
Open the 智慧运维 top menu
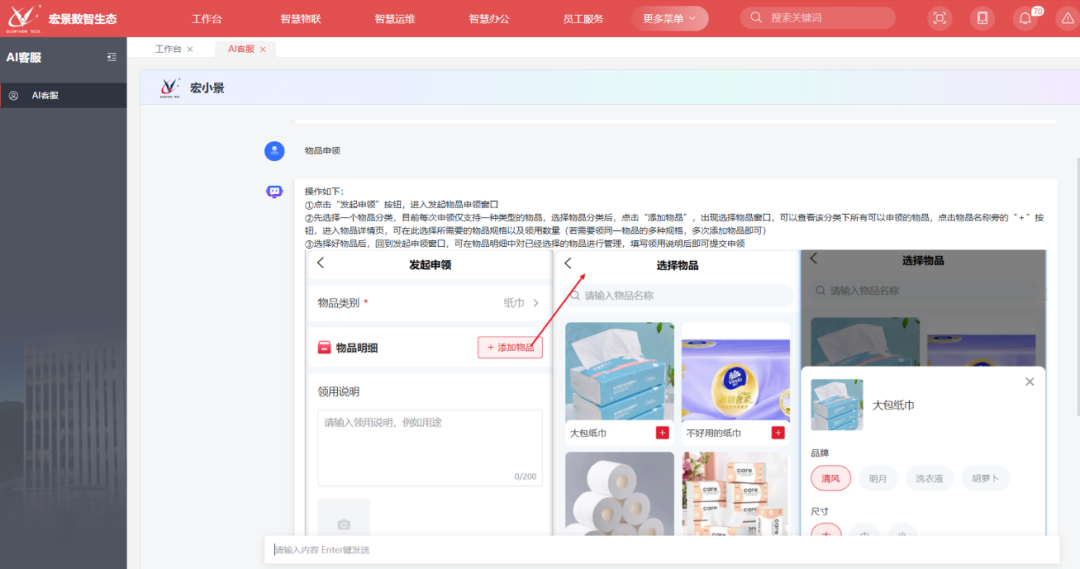coord(395,19)
